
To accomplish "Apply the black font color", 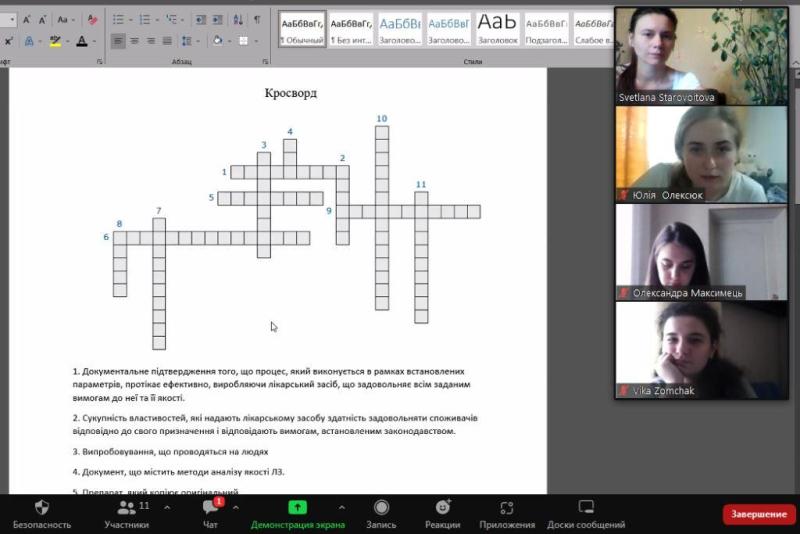I will 82,41.
